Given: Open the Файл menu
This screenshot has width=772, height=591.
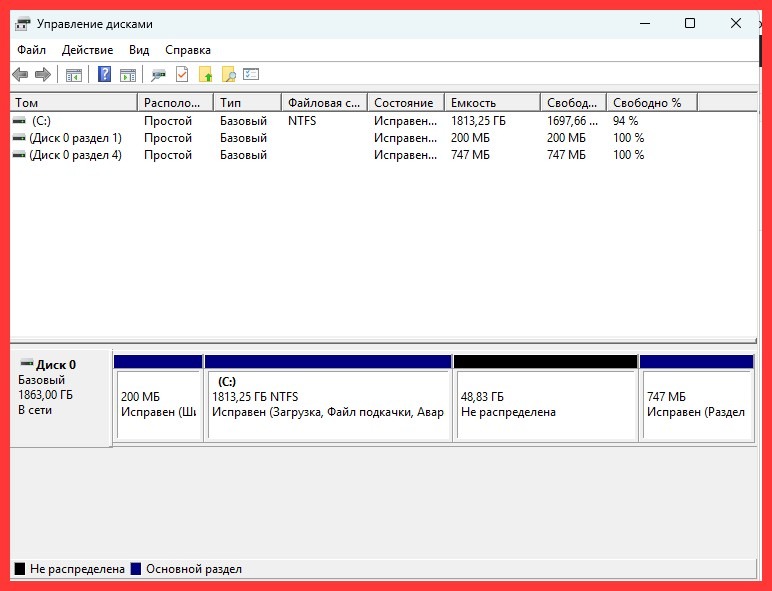Looking at the screenshot, I should coord(31,50).
